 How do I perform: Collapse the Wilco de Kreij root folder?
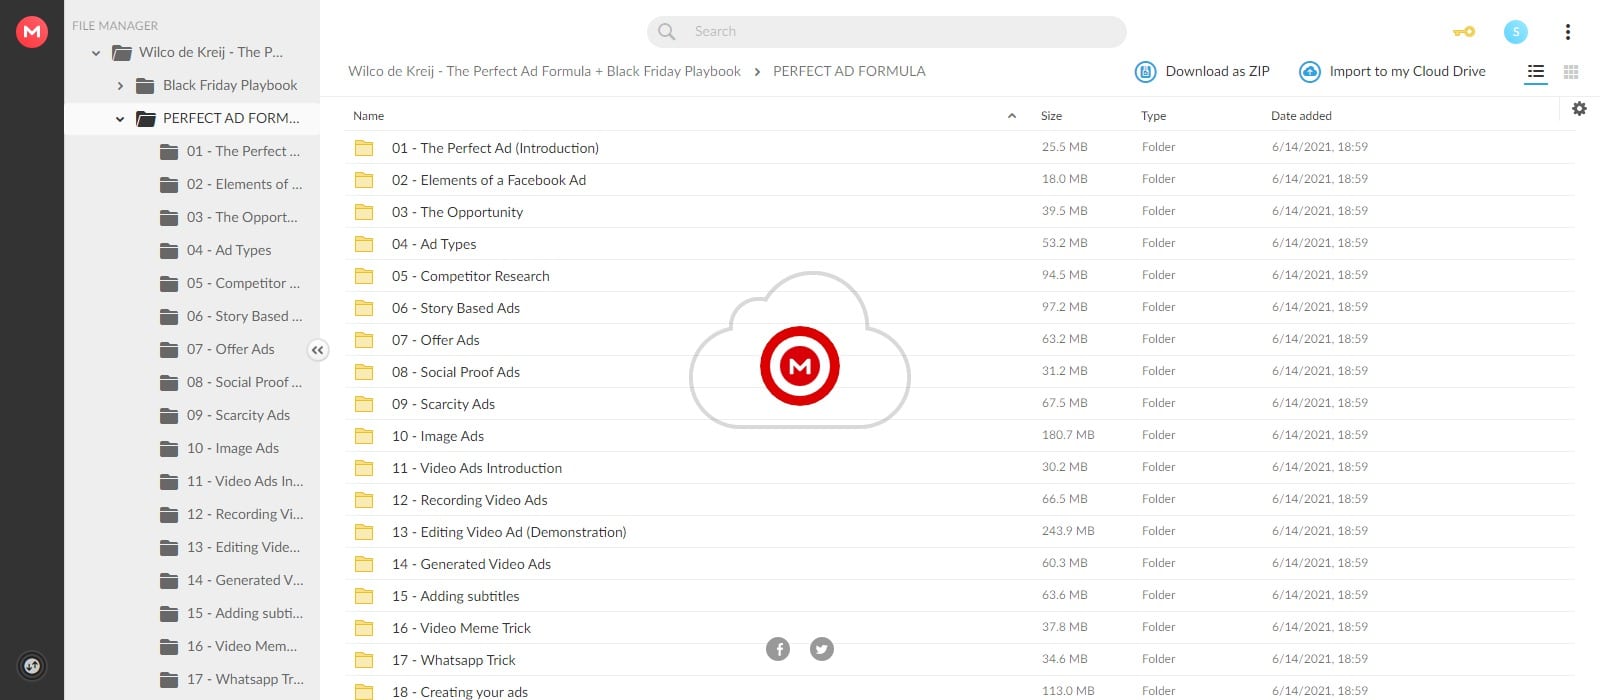(96, 53)
